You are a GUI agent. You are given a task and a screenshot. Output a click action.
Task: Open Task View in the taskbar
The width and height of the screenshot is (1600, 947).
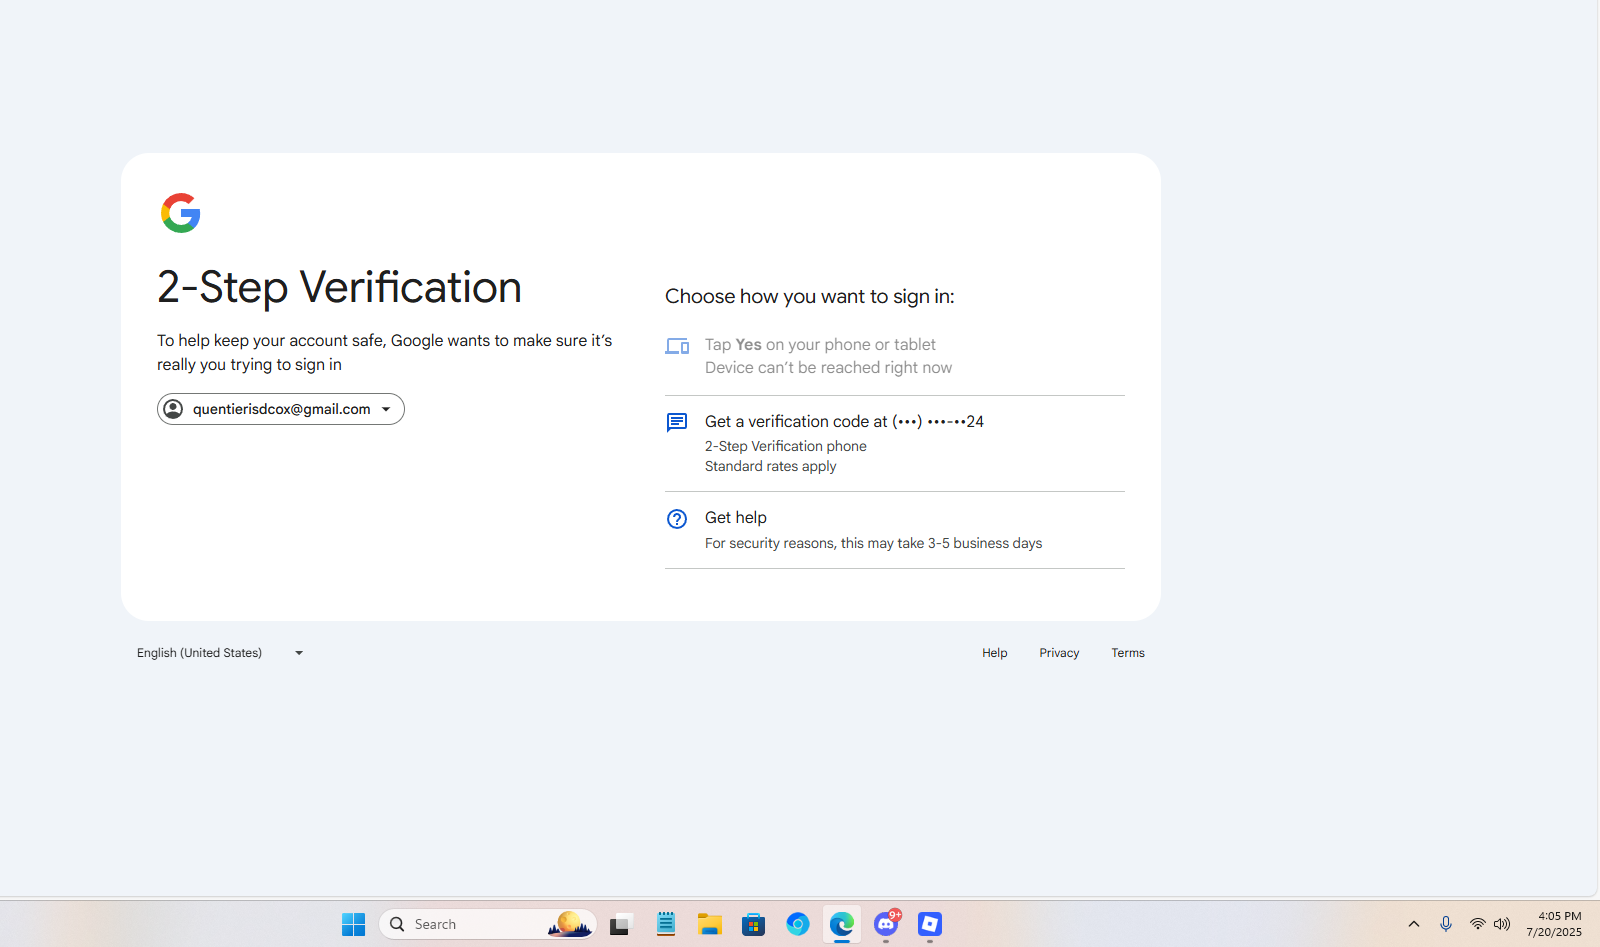621,924
